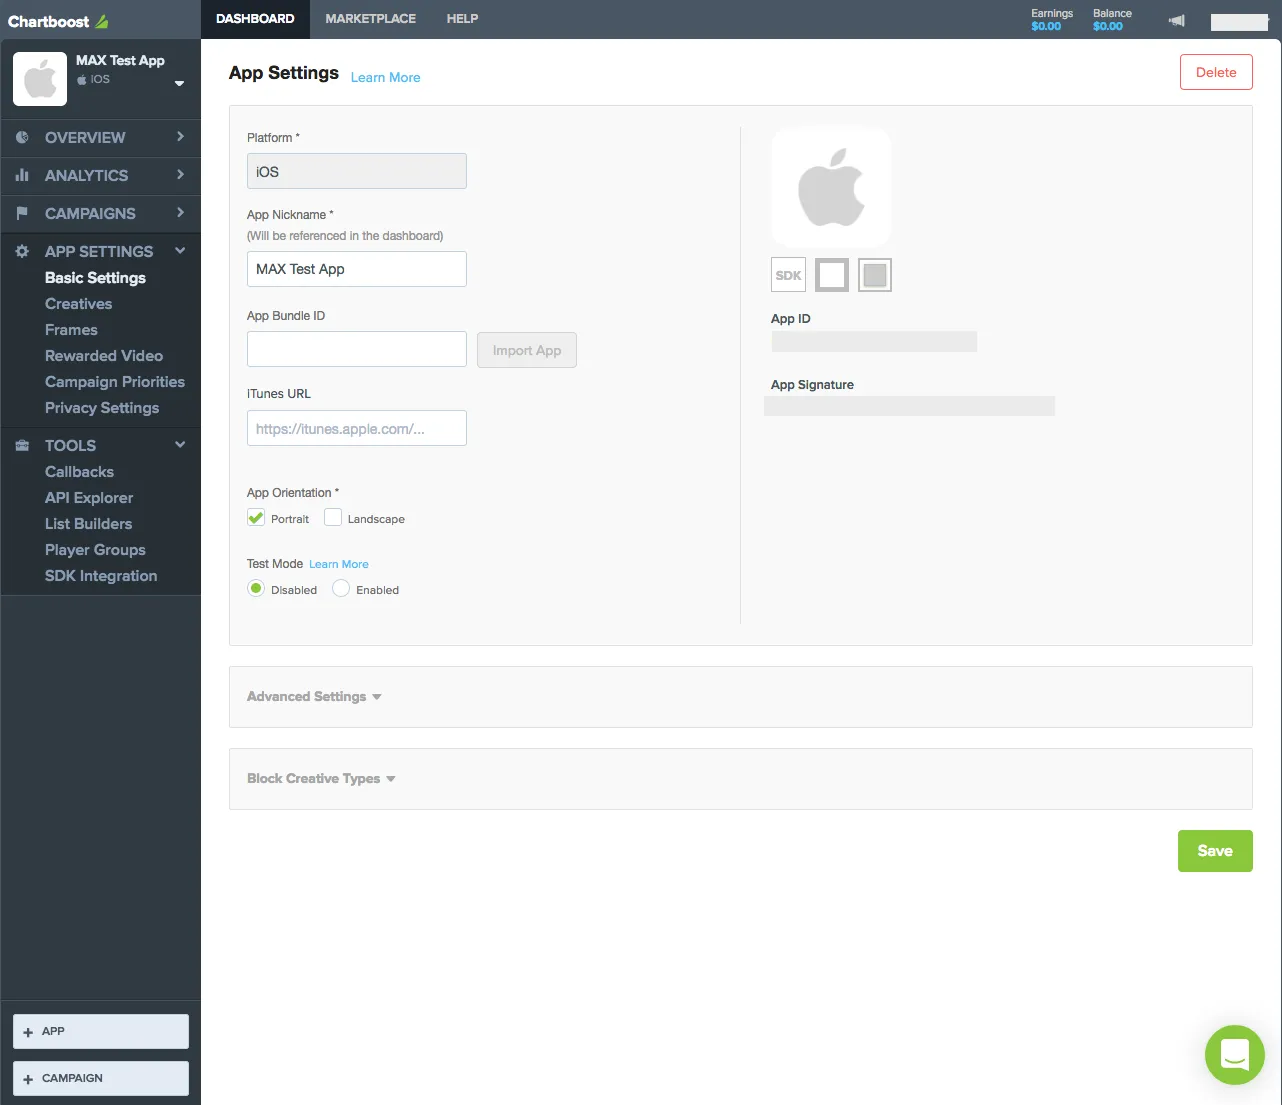
Task: Switch to the Marketplace tab
Action: coord(370,19)
